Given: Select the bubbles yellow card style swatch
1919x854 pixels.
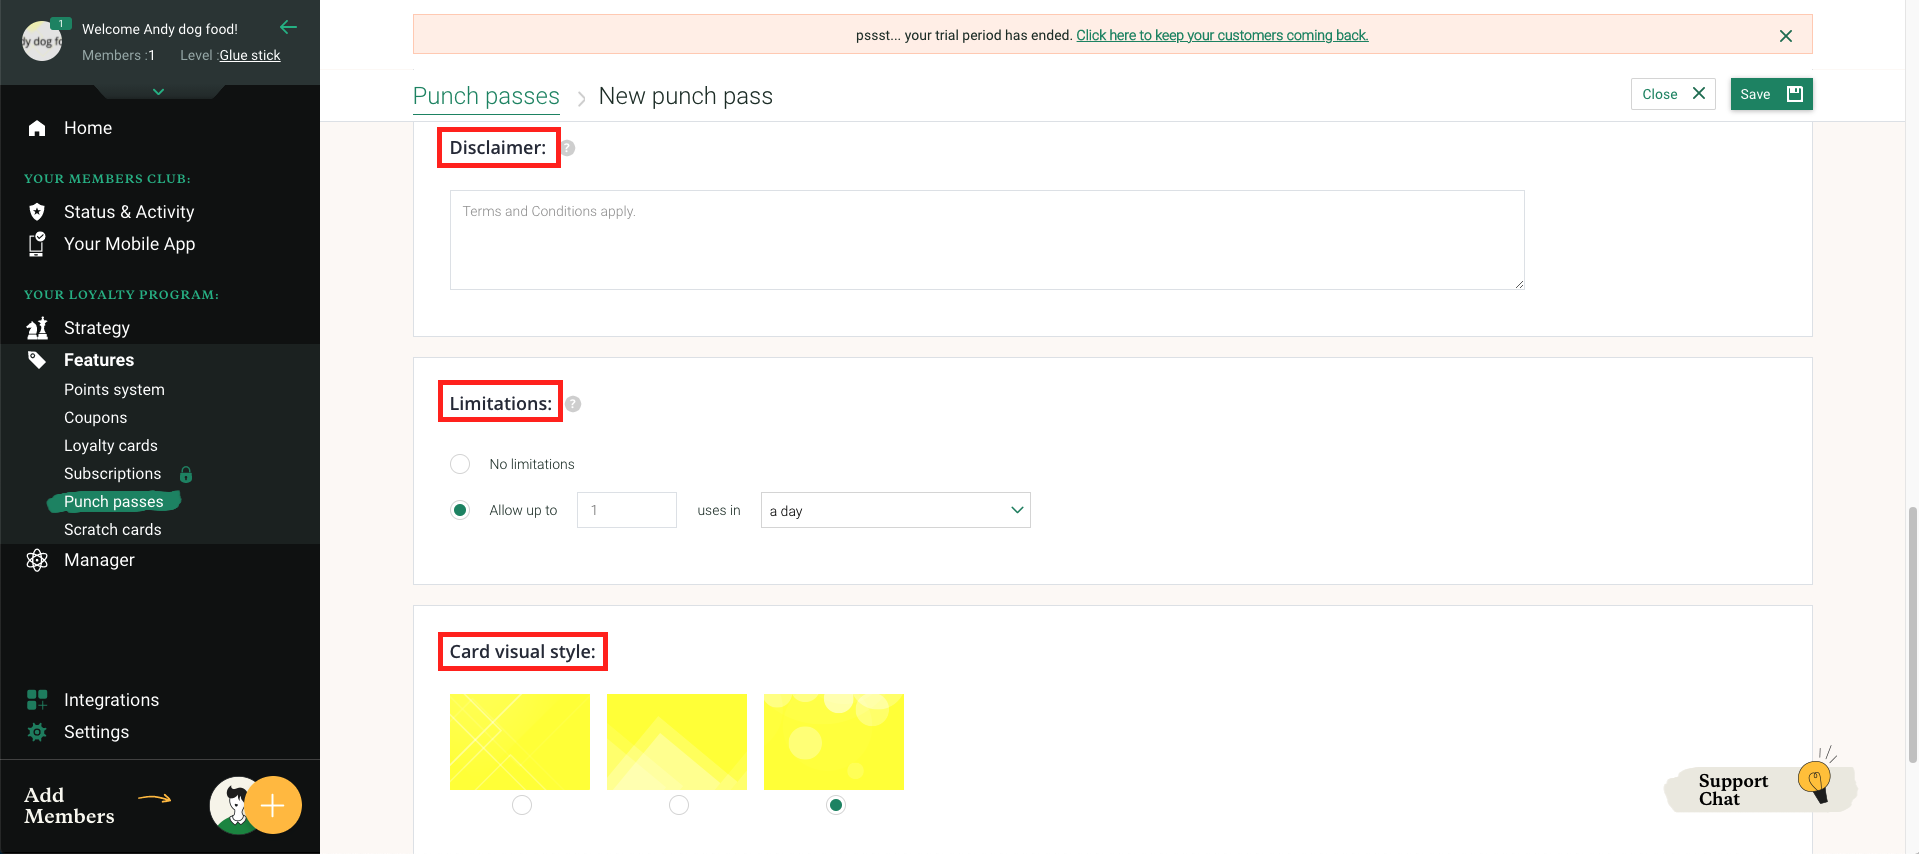Looking at the screenshot, I should tap(833, 741).
